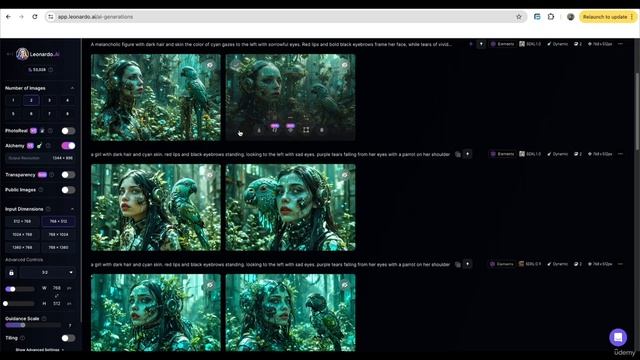Adjust the Guidance Scale slider
This screenshot has width=640, height=360.
tap(33, 325)
